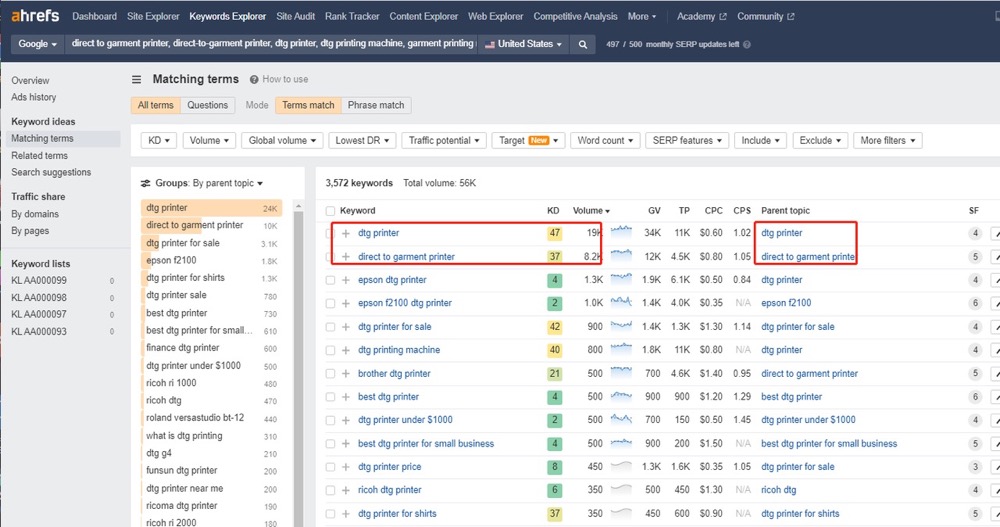Toggle the select-all Keyword header checkbox
Image resolution: width=1000 pixels, height=527 pixels.
point(330,211)
